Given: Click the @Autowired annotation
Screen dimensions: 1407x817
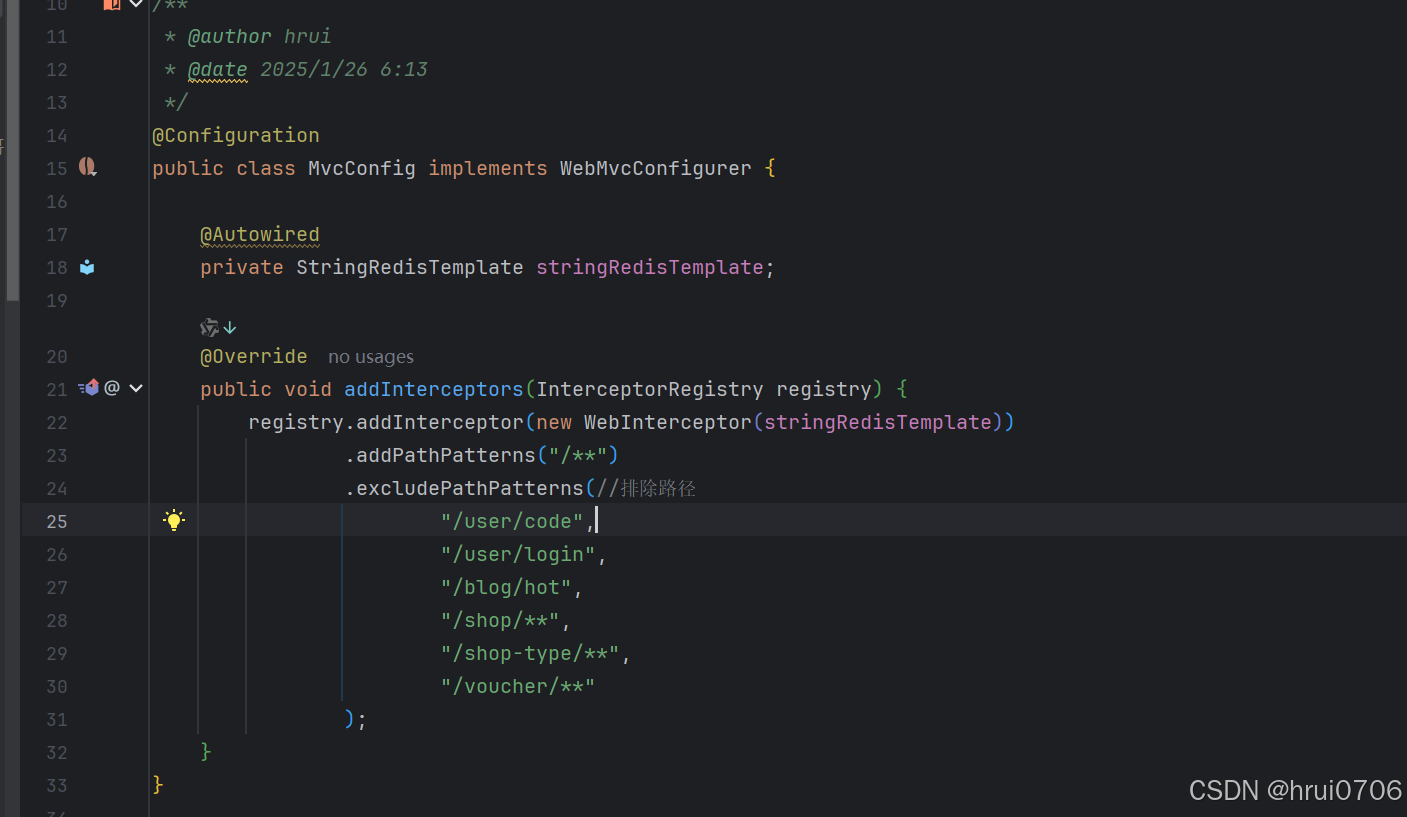Looking at the screenshot, I should pos(260,234).
